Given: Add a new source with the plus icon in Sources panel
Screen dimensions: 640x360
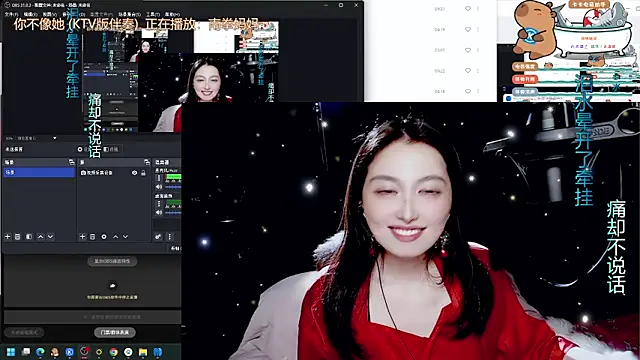Looking at the screenshot, I should coord(82,237).
